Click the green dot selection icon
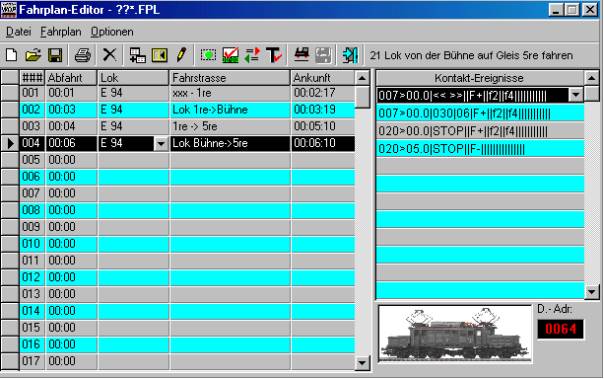The height and width of the screenshot is (379, 604). [208, 55]
